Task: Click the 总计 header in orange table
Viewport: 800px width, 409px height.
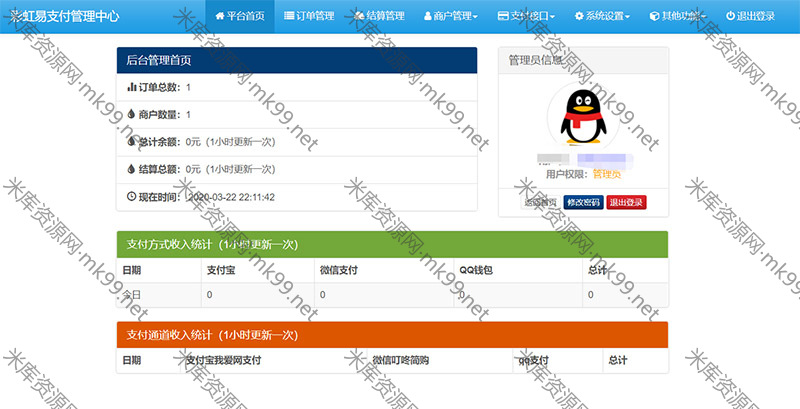Action: pyautogui.click(x=617, y=361)
